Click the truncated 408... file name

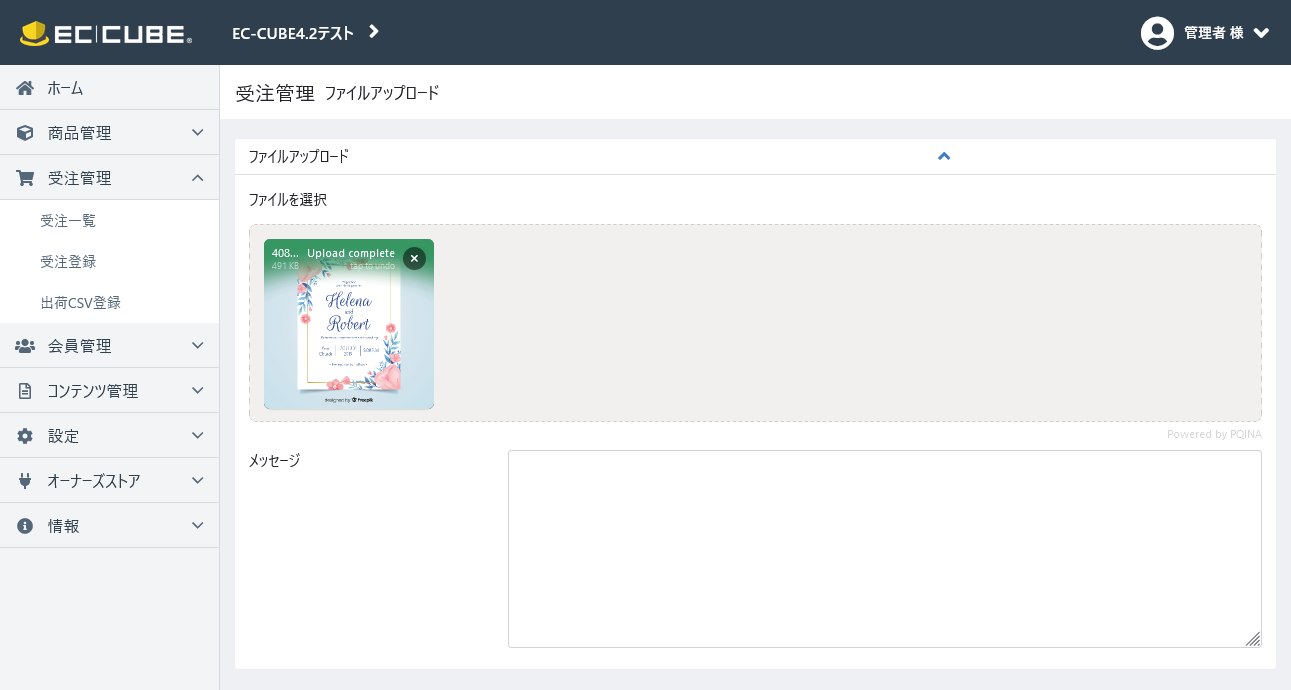coord(285,253)
